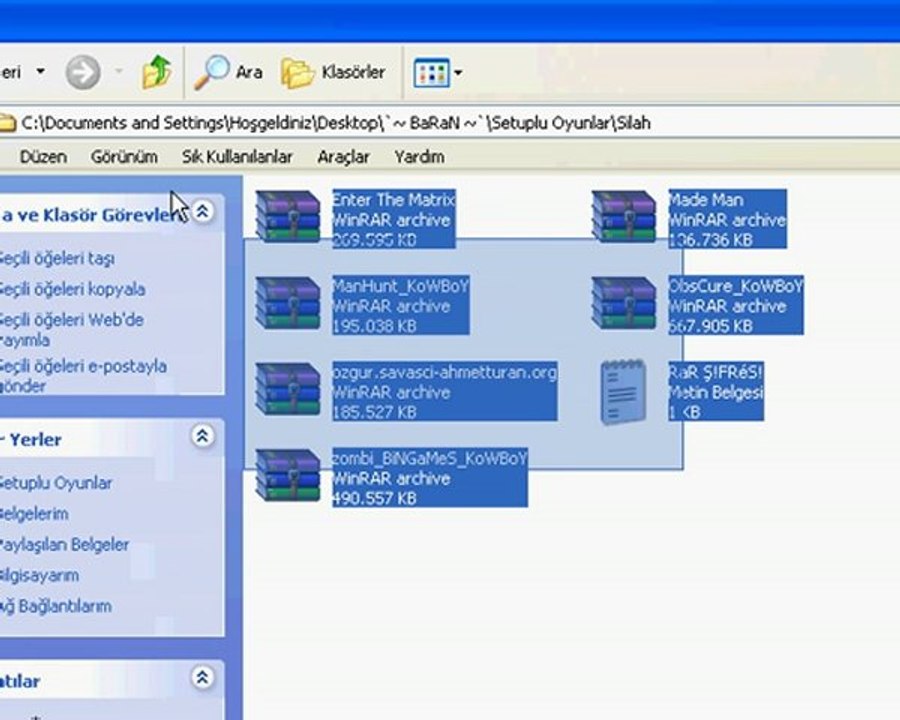900x720 pixels.
Task: Open the Düzen menu
Action: 43,157
